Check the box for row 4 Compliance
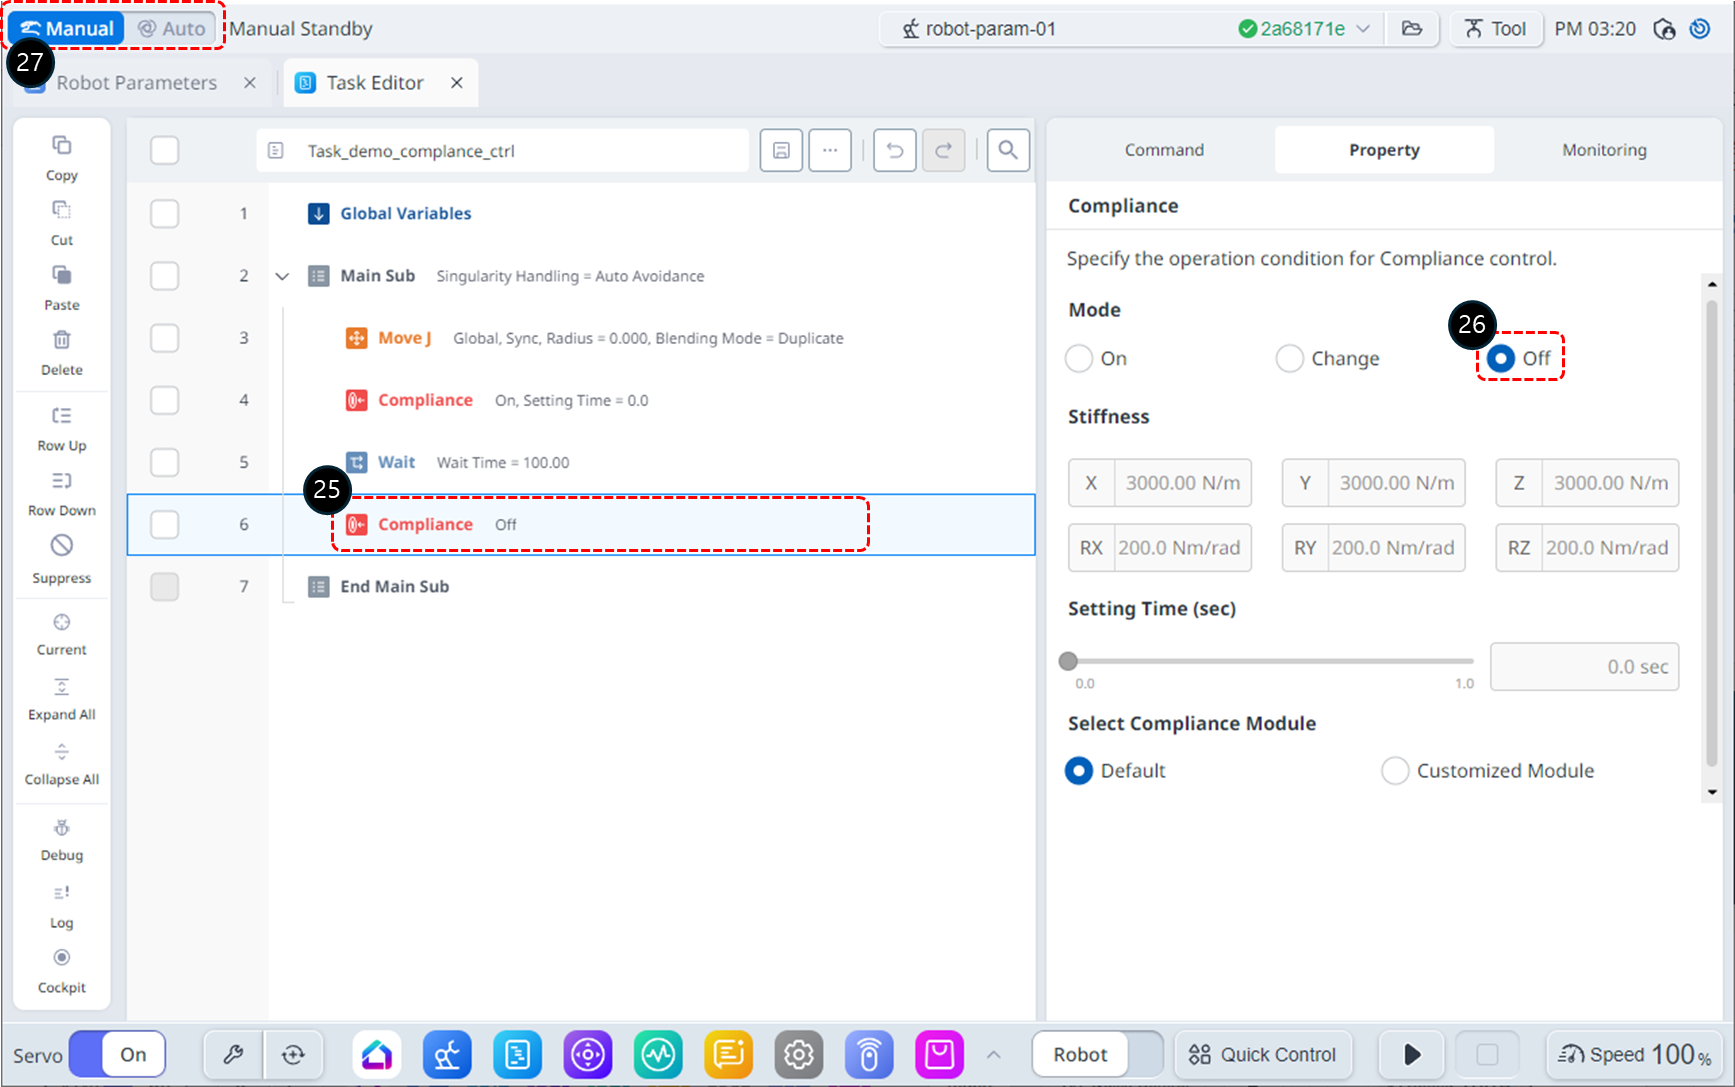This screenshot has height=1087, width=1735. [164, 400]
